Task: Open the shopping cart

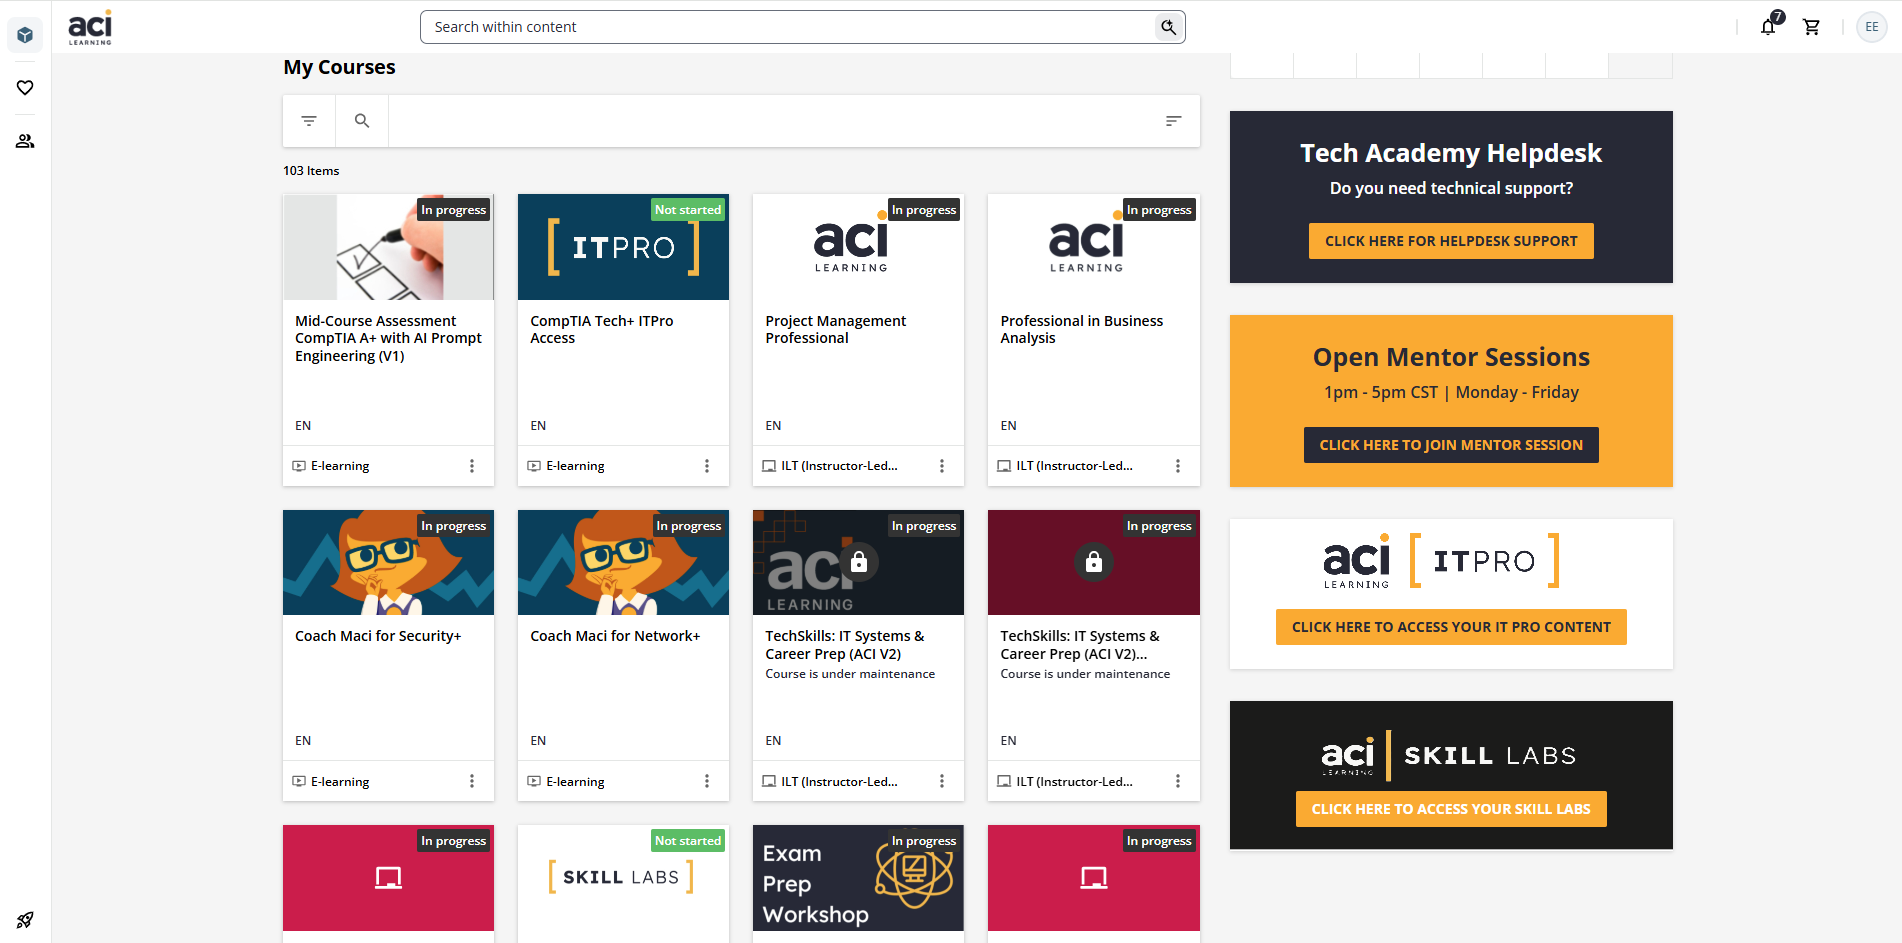Action: 1811,27
